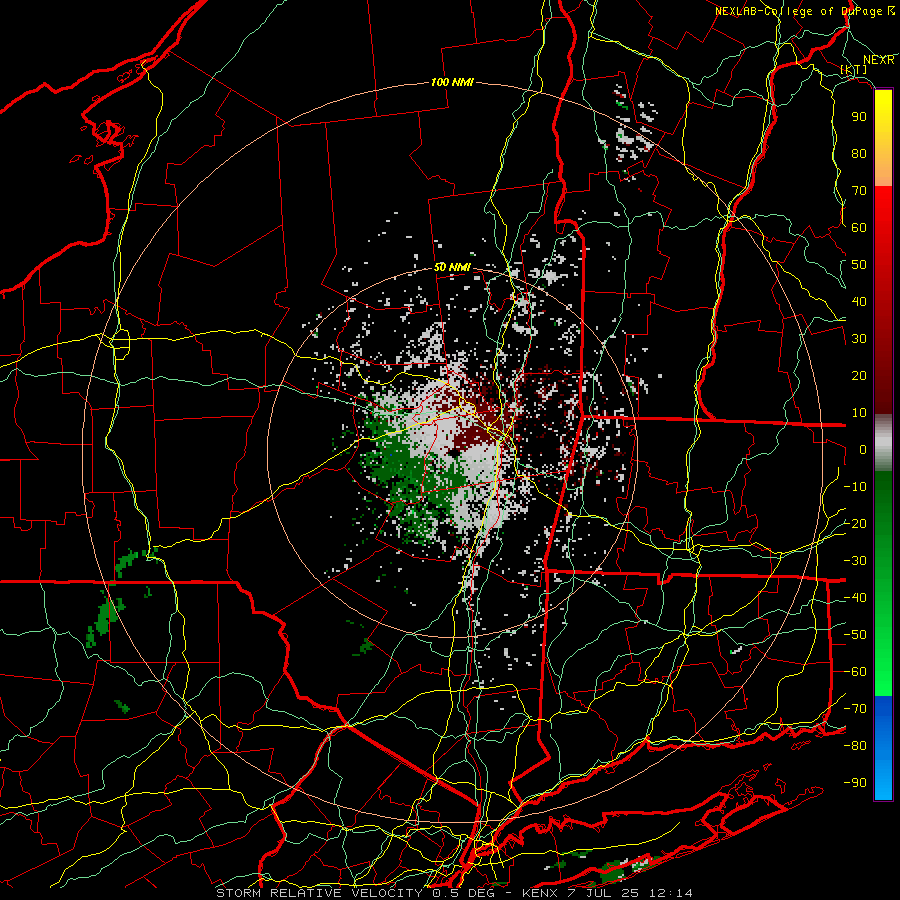This screenshot has width=900, height=900.
Task: Click the -10 value on the velocity scale
Action: point(855,487)
